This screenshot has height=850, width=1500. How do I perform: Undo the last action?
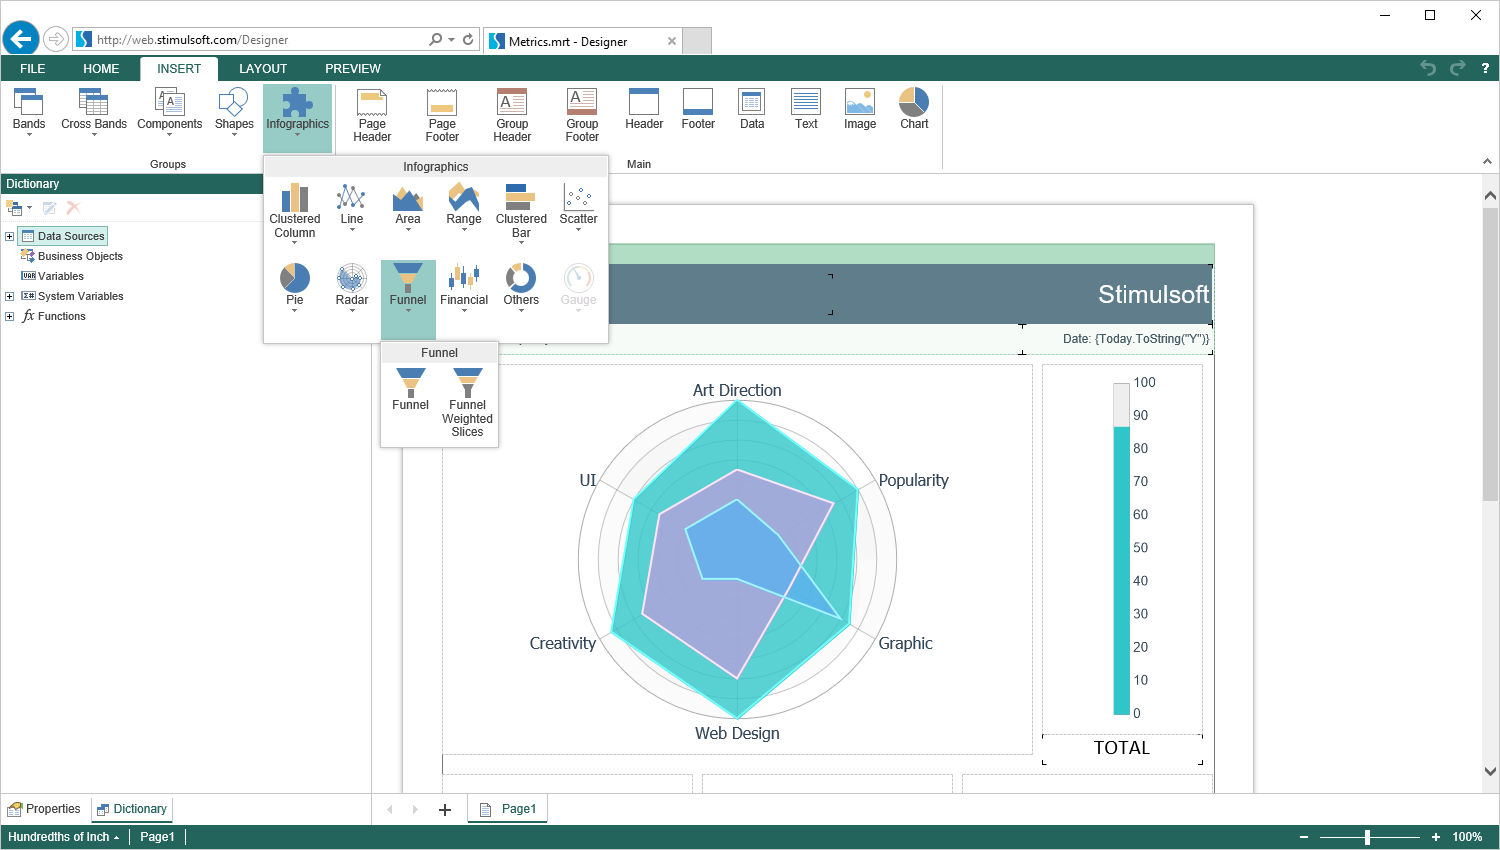(x=1428, y=68)
